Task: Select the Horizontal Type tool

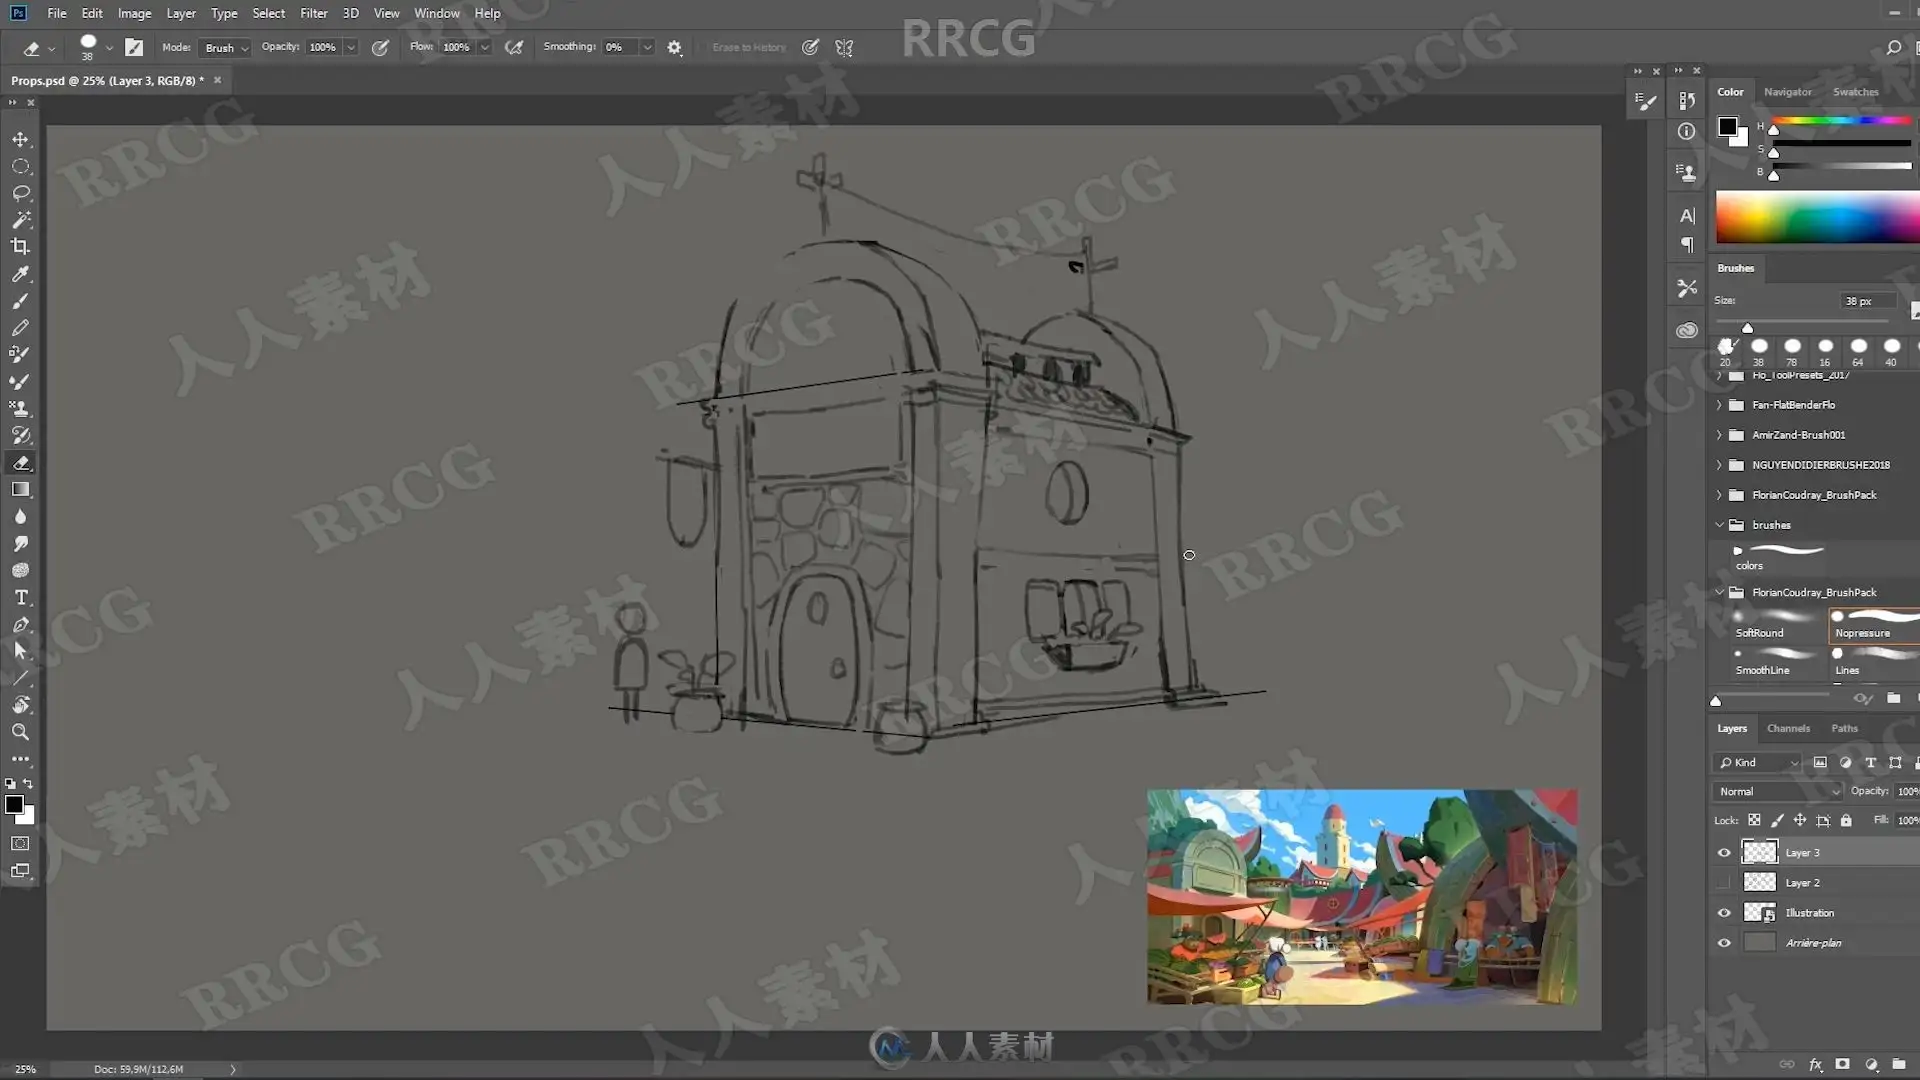Action: point(20,597)
